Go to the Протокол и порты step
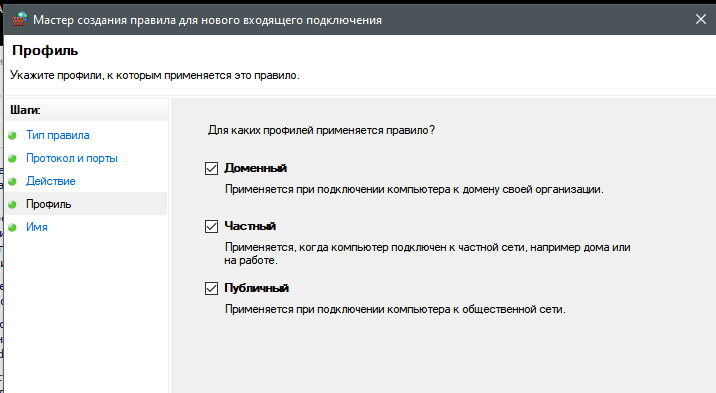716x393 pixels. 72,158
